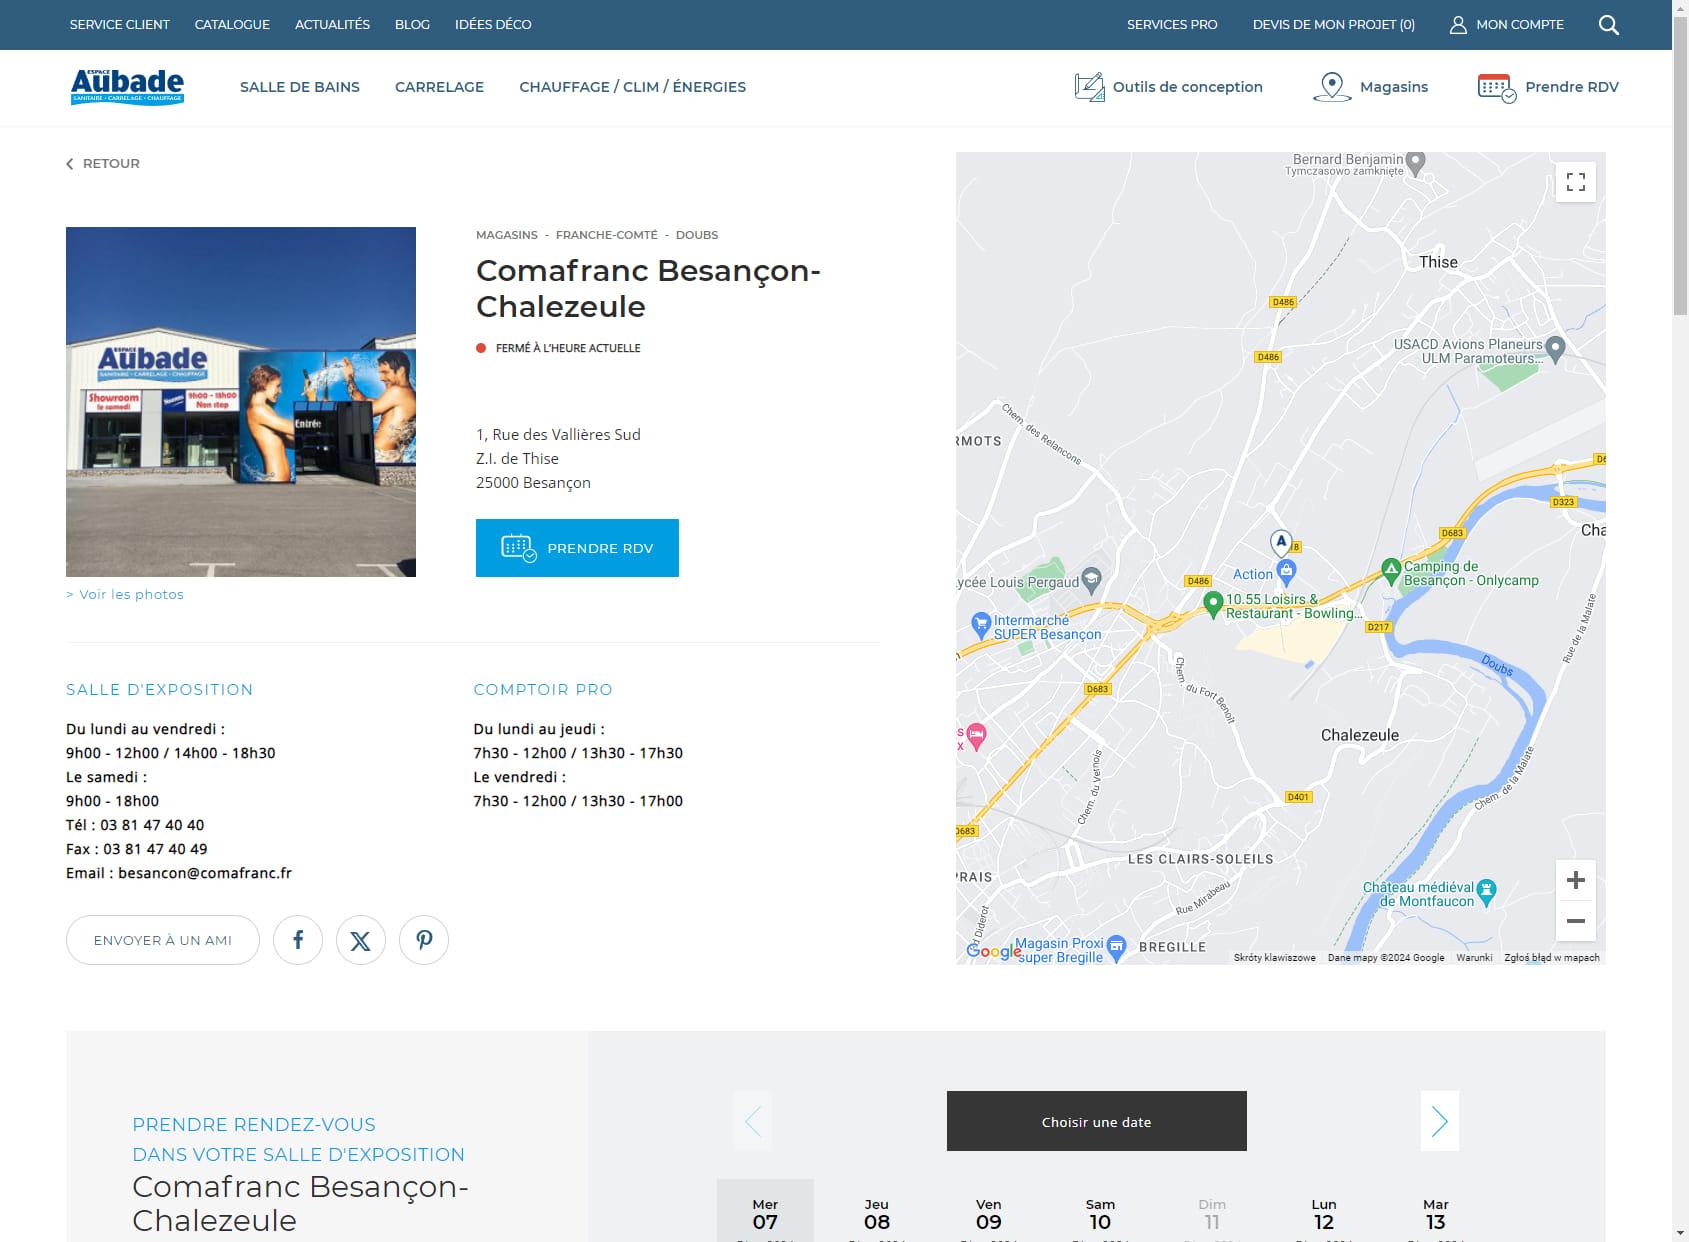The height and width of the screenshot is (1242, 1689).
Task: Click the blue PRENDRE RDV button
Action: pos(577,548)
